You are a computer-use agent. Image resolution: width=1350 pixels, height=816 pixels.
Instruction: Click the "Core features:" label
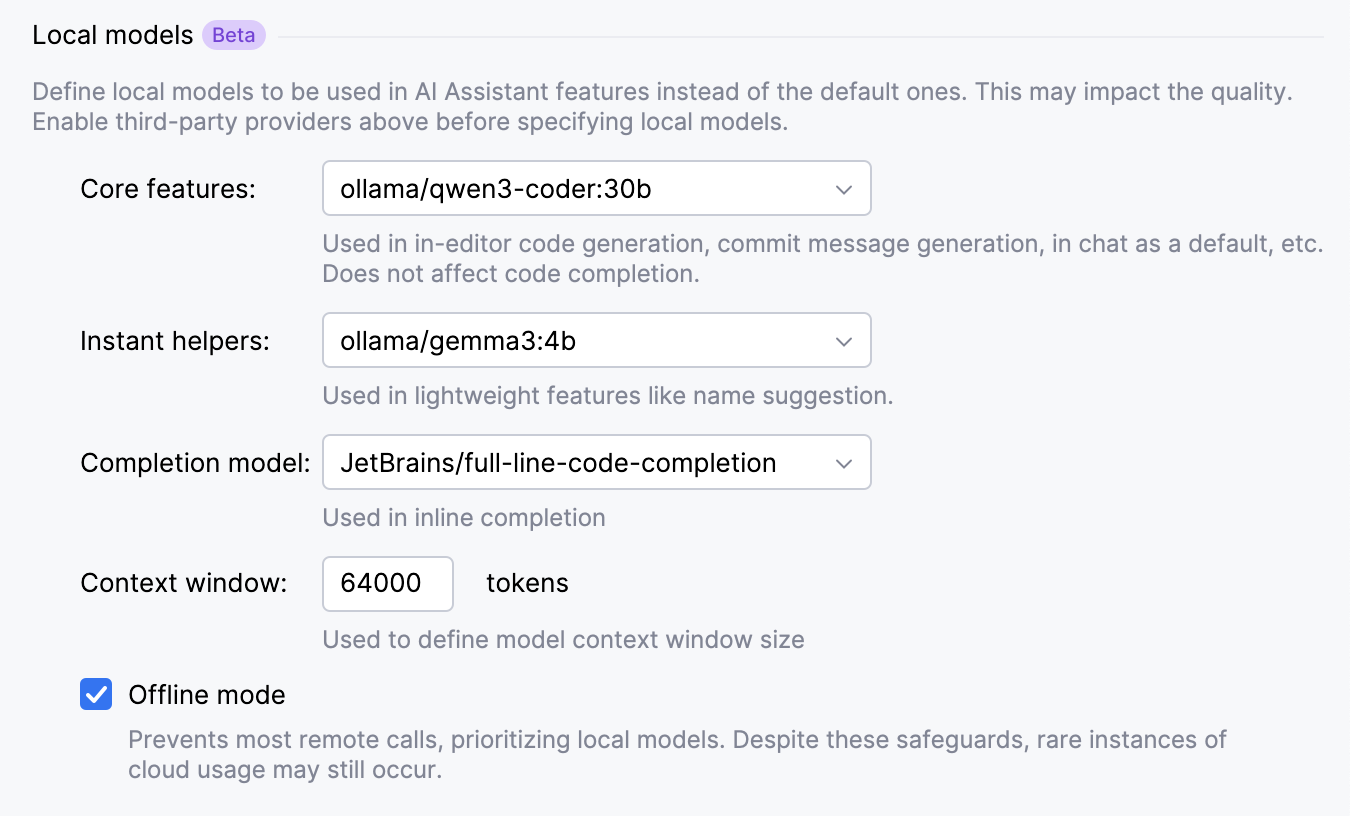coord(168,189)
